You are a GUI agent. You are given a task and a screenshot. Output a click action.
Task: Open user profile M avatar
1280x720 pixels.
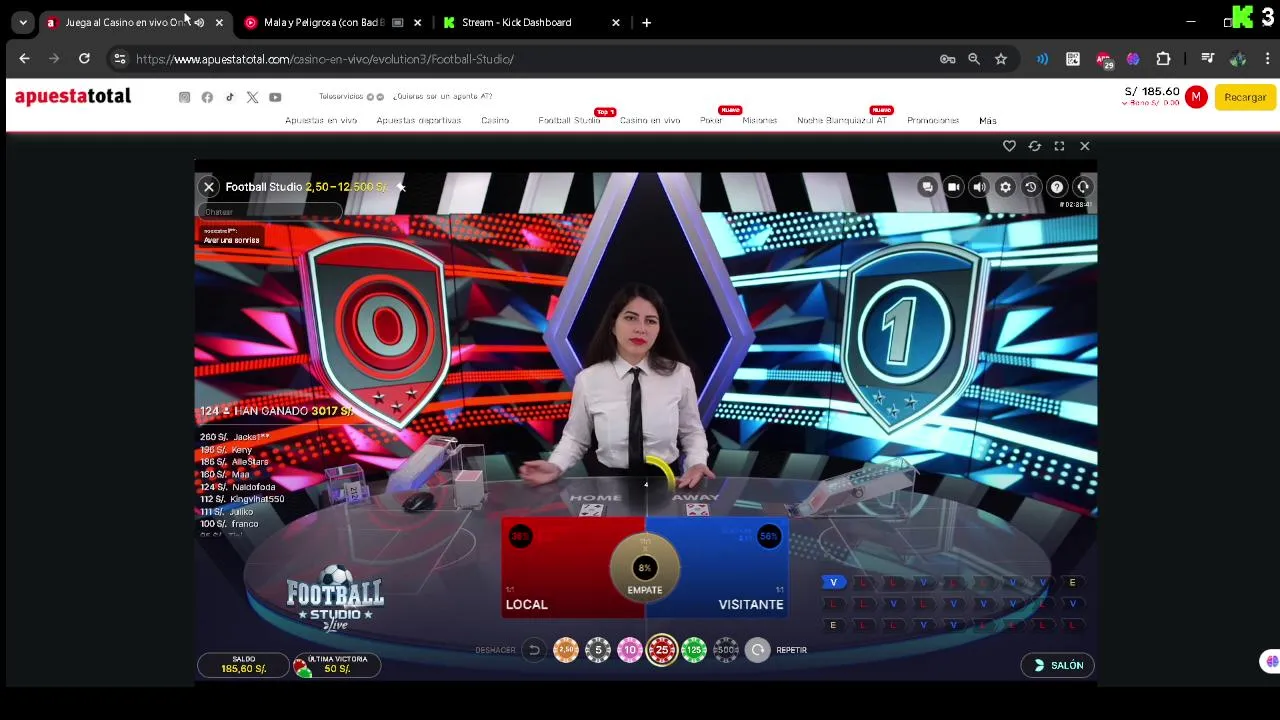1196,97
